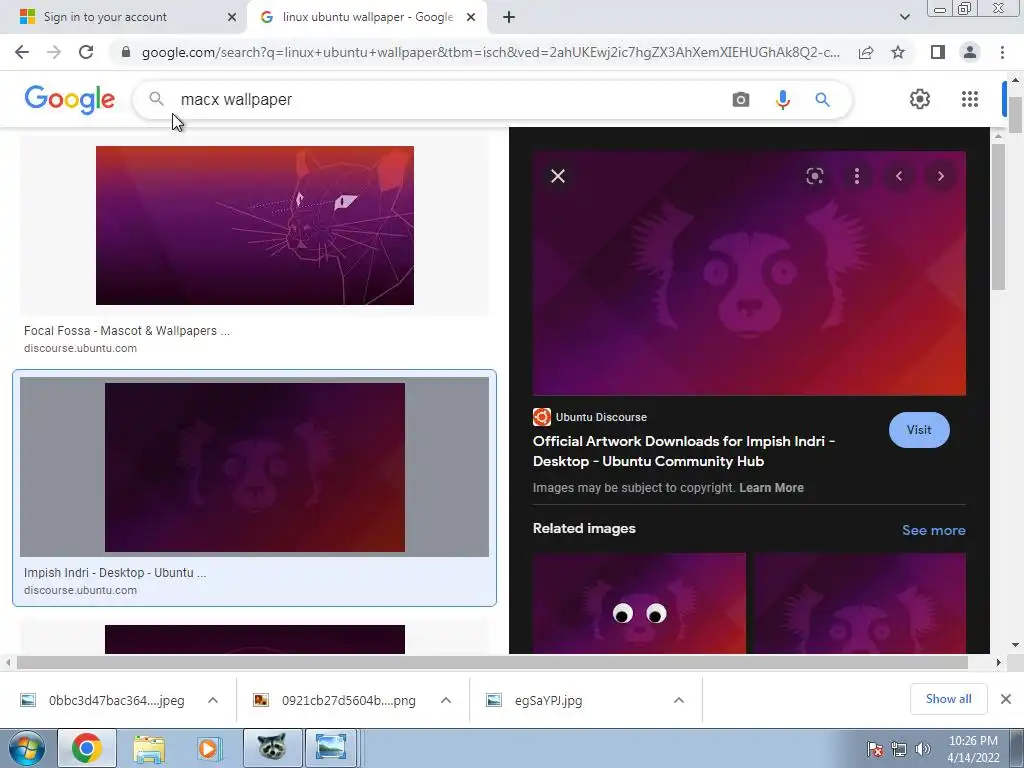Close the downloads bar
This screenshot has width=1024, height=768.
(x=1006, y=699)
